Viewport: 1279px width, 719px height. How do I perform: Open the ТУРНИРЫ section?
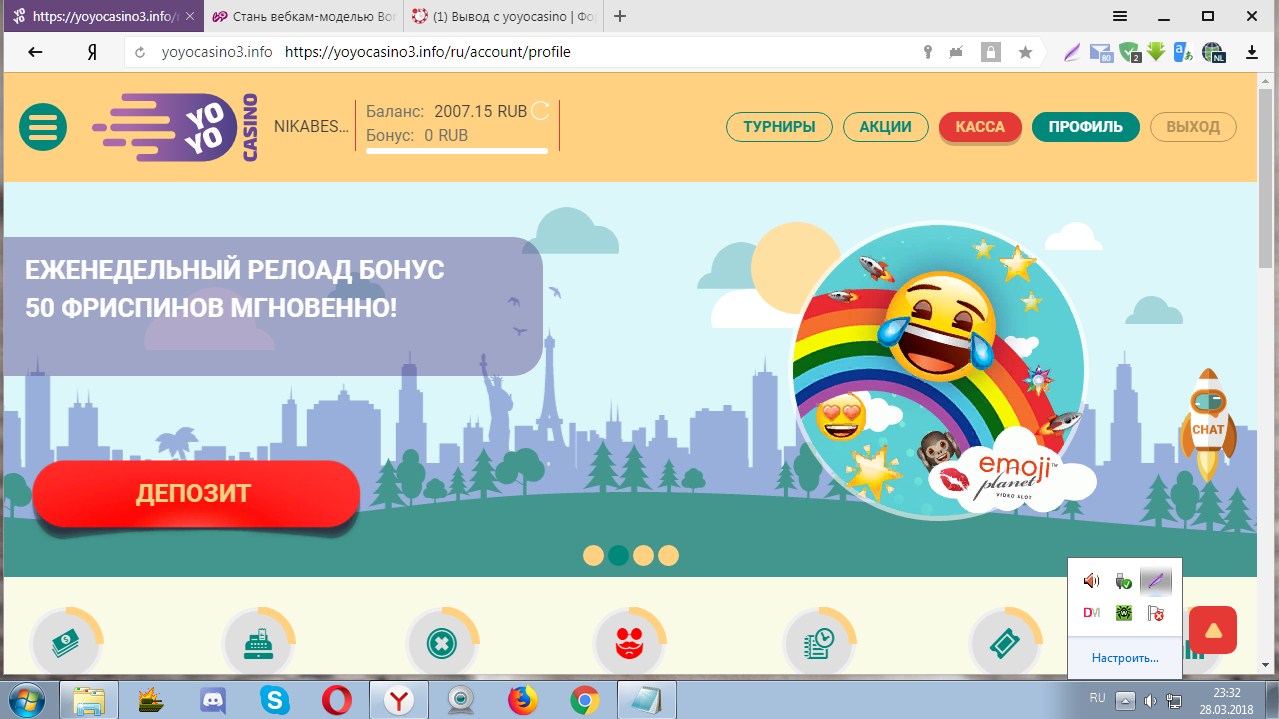(x=779, y=127)
